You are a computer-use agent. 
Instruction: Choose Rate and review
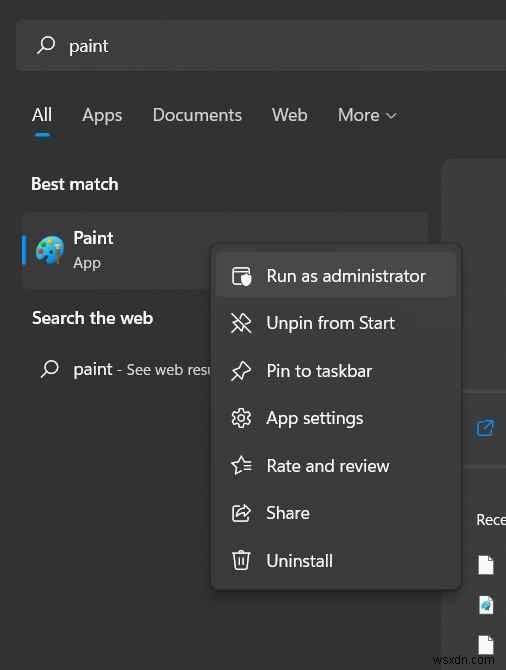tap(336, 466)
